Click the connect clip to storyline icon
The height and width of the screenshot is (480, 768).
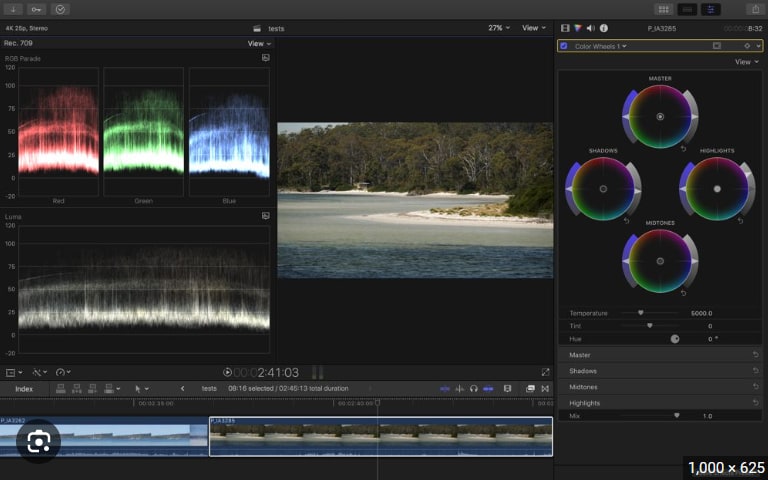61,388
